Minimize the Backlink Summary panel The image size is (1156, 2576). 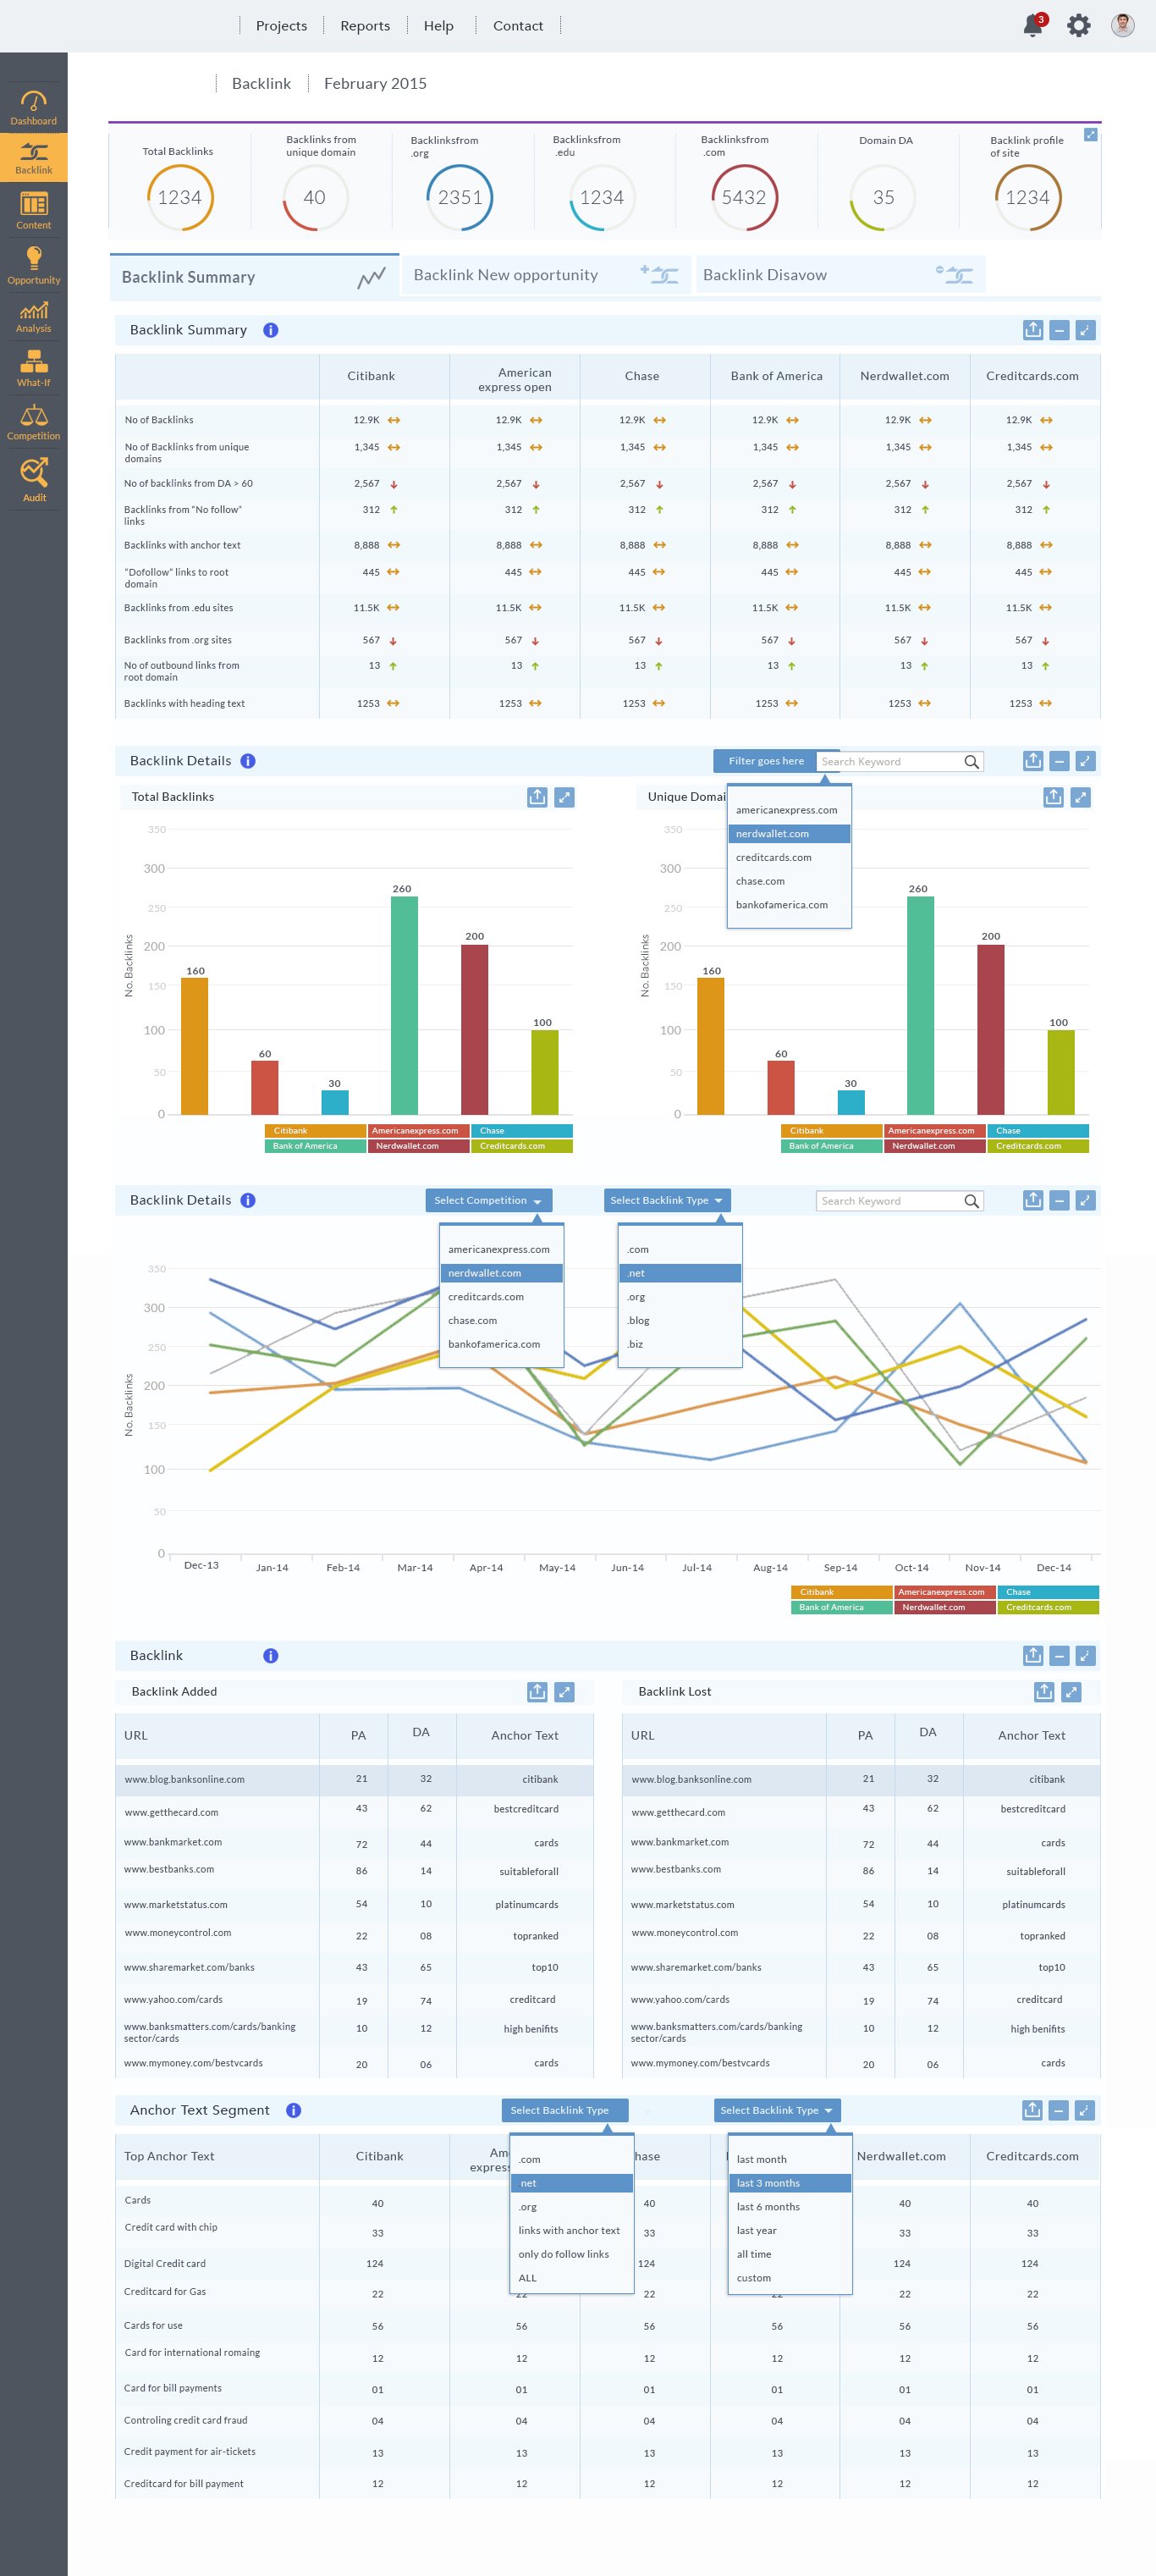(x=1059, y=330)
